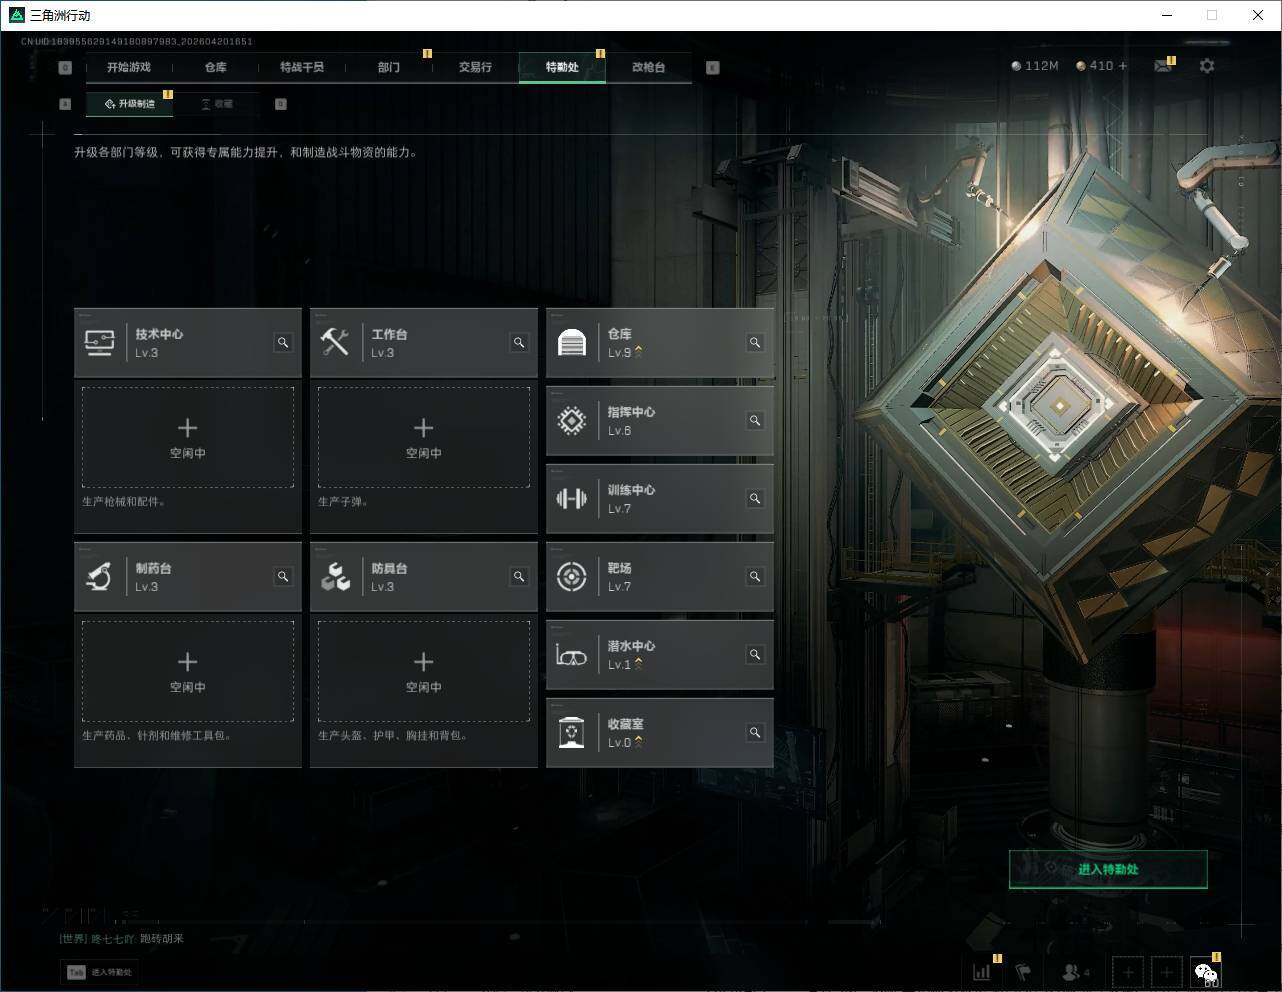
Task: Open details magnifier for 防具台
Action: [x=519, y=577]
